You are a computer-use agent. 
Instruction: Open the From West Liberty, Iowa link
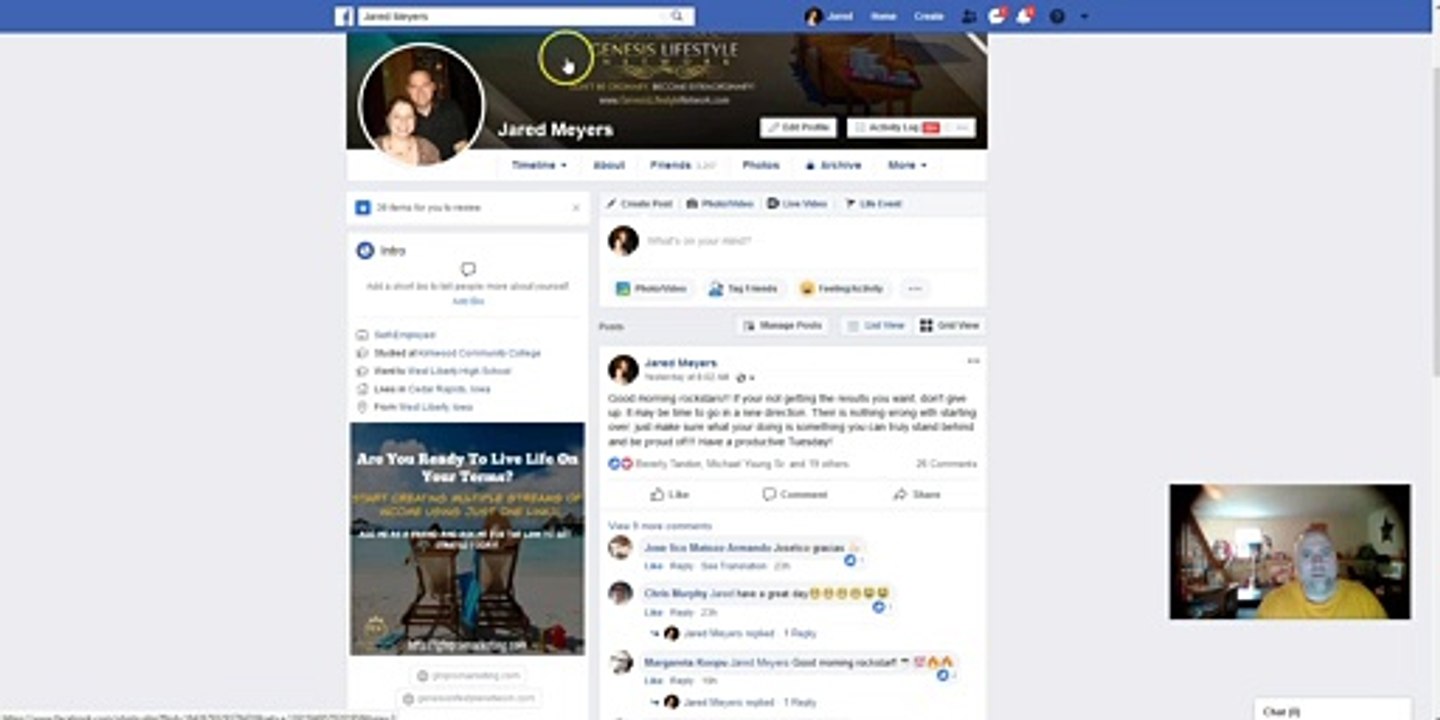click(436, 407)
